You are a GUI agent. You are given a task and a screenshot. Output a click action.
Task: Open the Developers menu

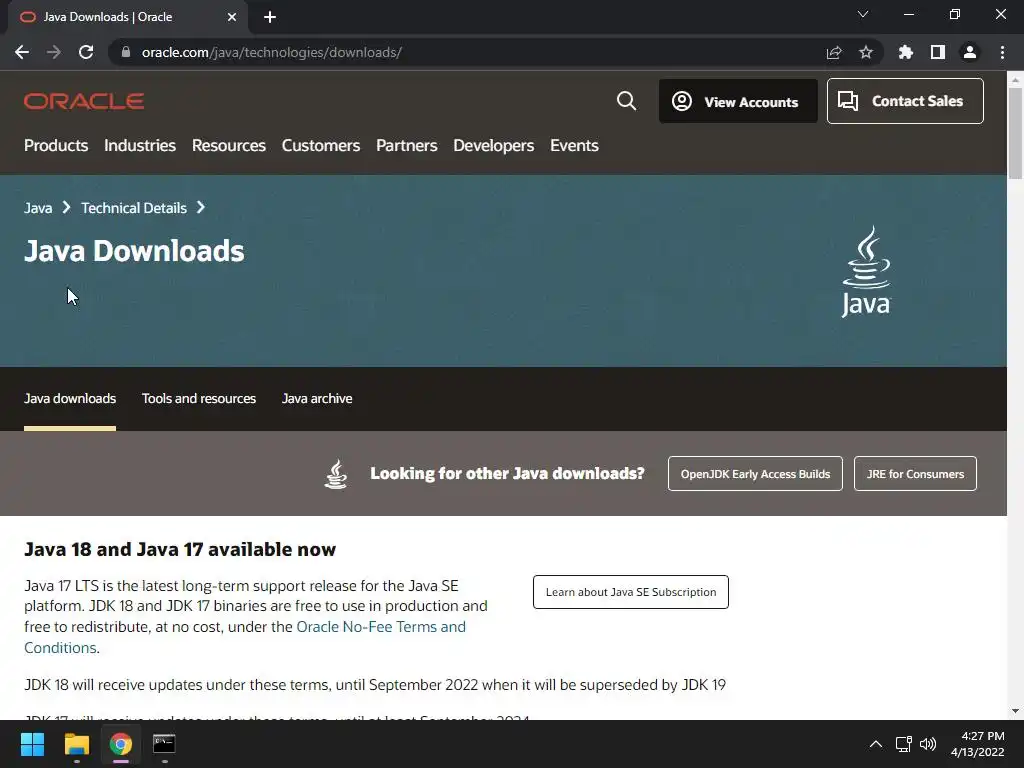click(x=494, y=146)
